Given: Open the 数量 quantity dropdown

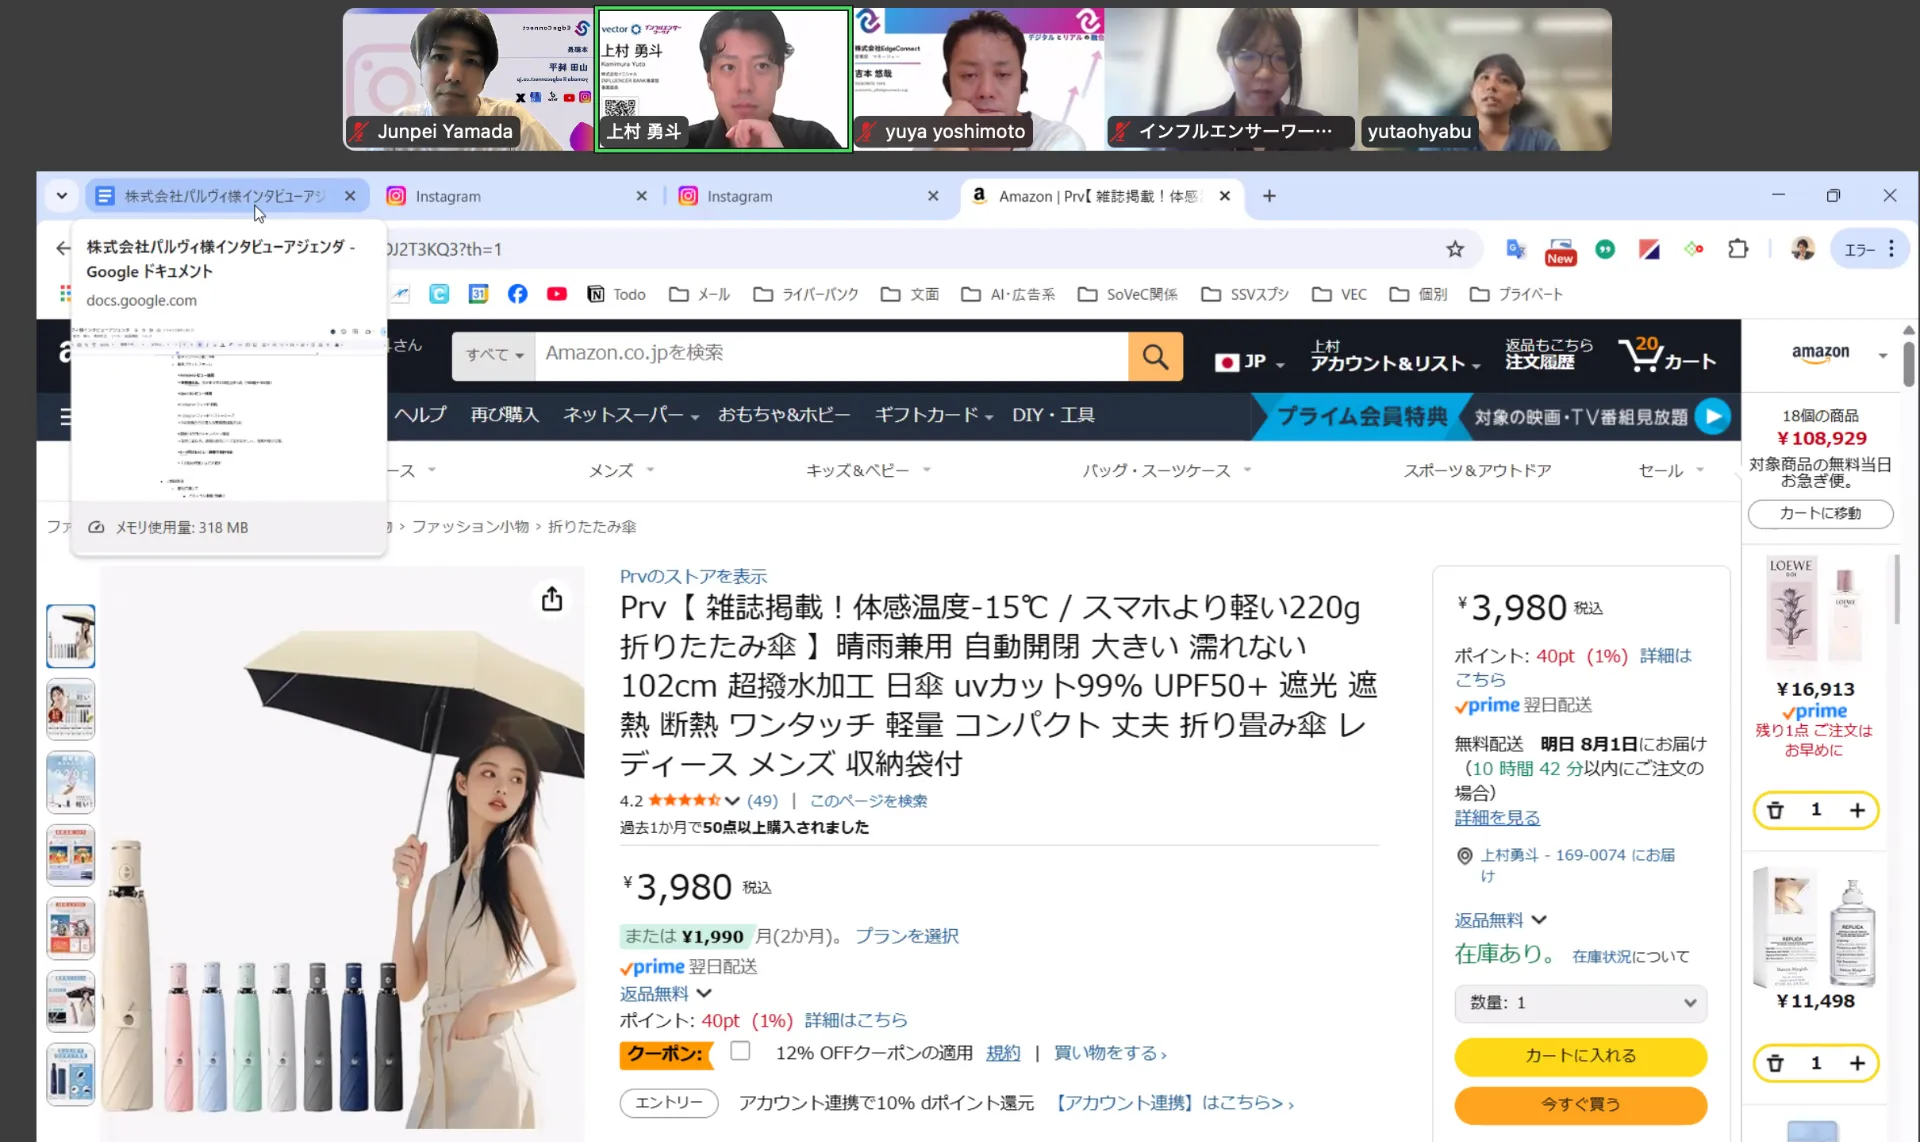Looking at the screenshot, I should [1580, 1002].
